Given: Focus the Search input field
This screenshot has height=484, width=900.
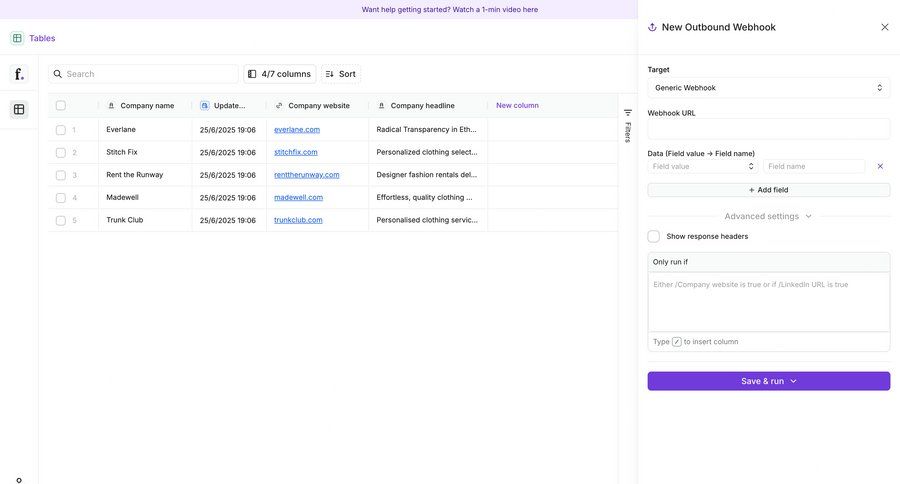Looking at the screenshot, I should pos(143,74).
